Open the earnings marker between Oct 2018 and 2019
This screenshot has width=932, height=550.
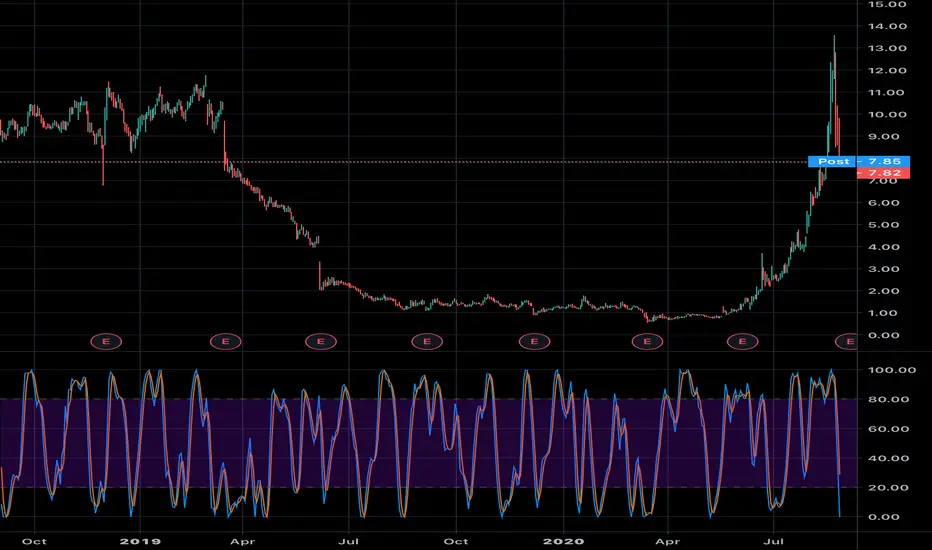click(x=106, y=341)
